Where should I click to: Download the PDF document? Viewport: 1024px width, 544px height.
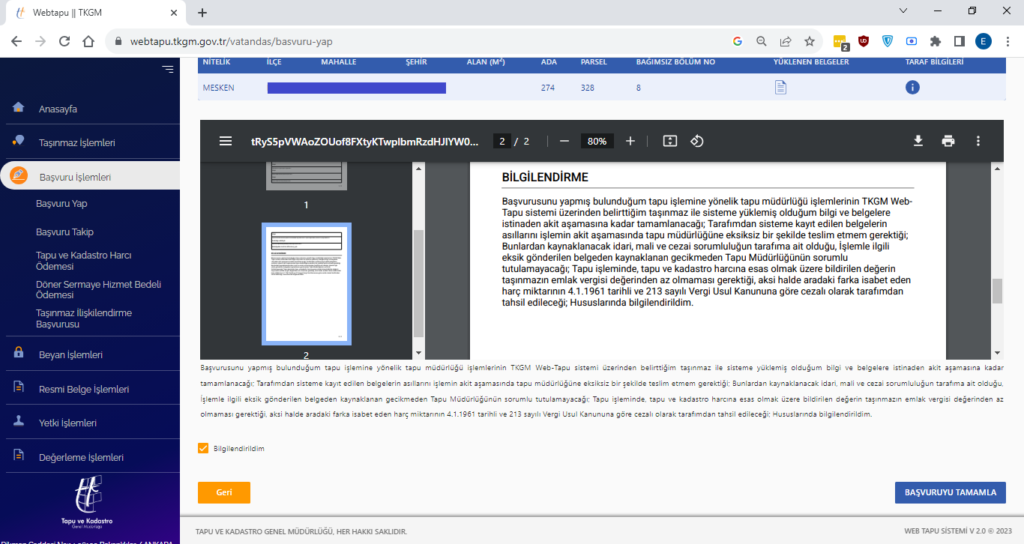(918, 141)
